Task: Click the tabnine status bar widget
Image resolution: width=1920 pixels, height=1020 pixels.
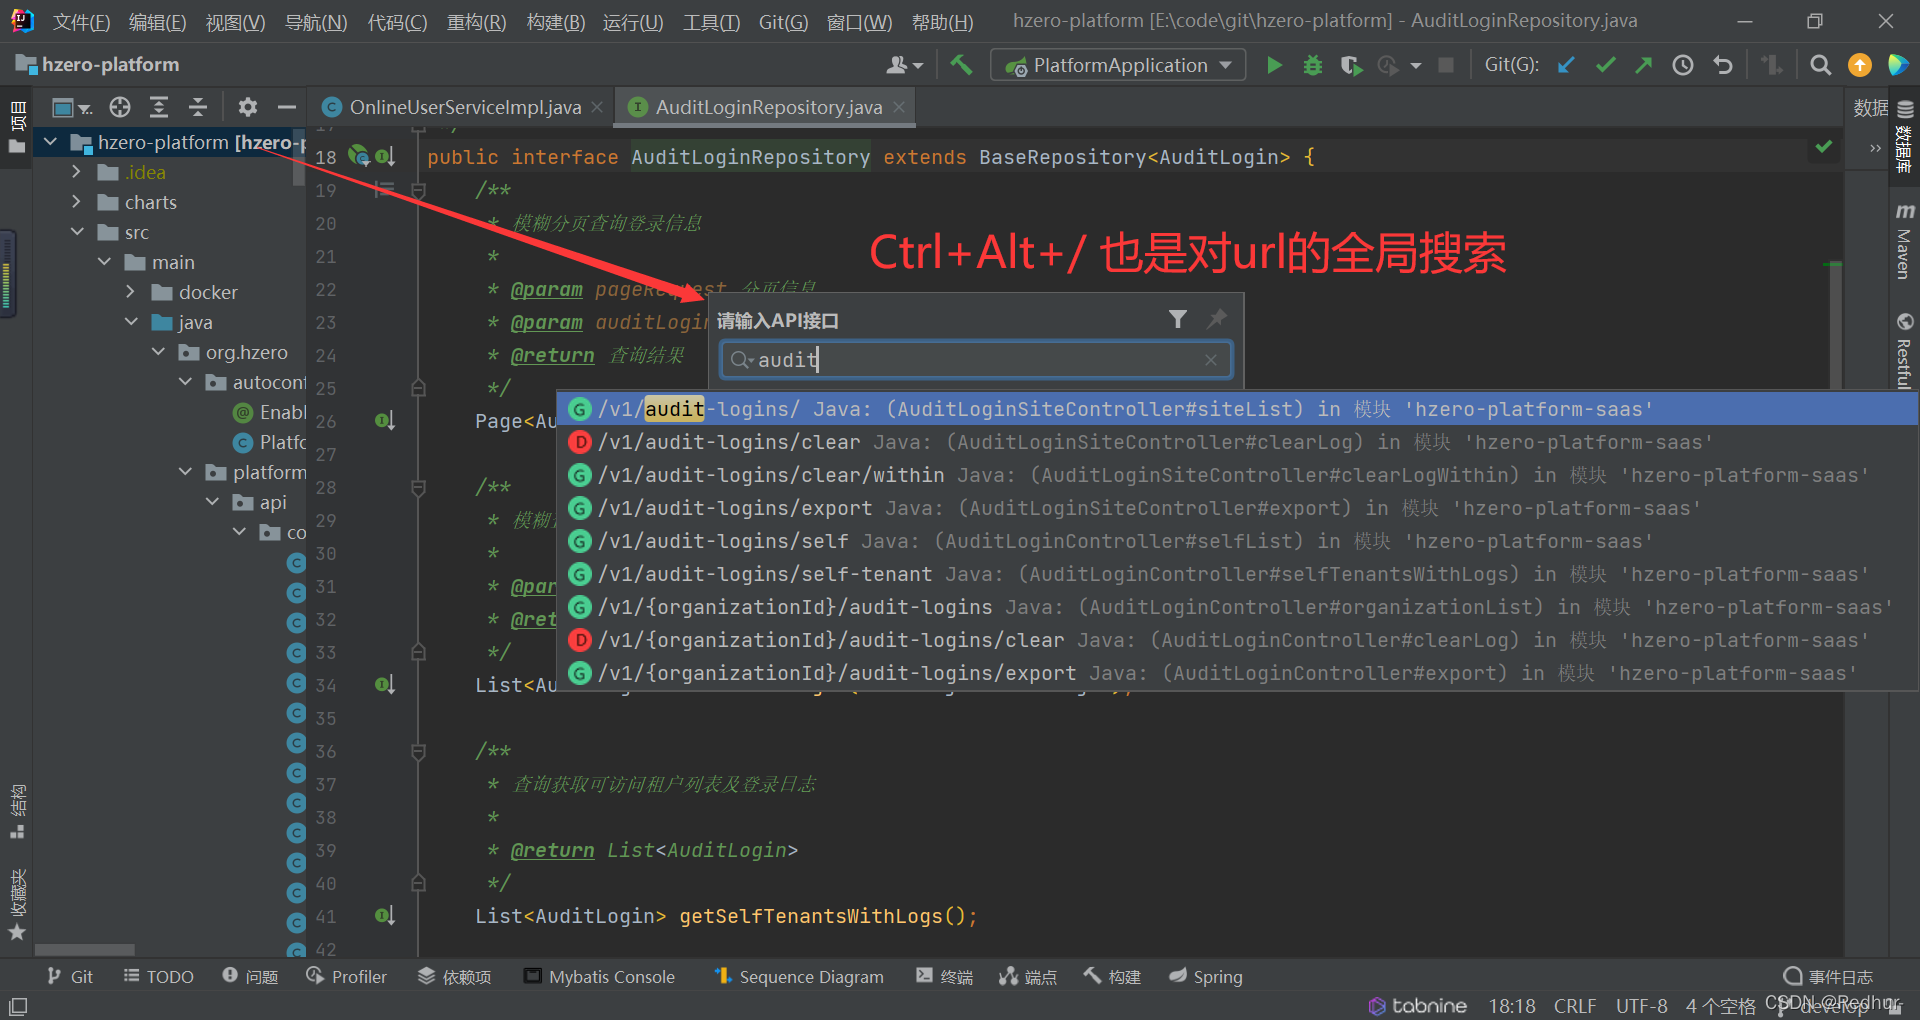Action: coord(1417,1006)
